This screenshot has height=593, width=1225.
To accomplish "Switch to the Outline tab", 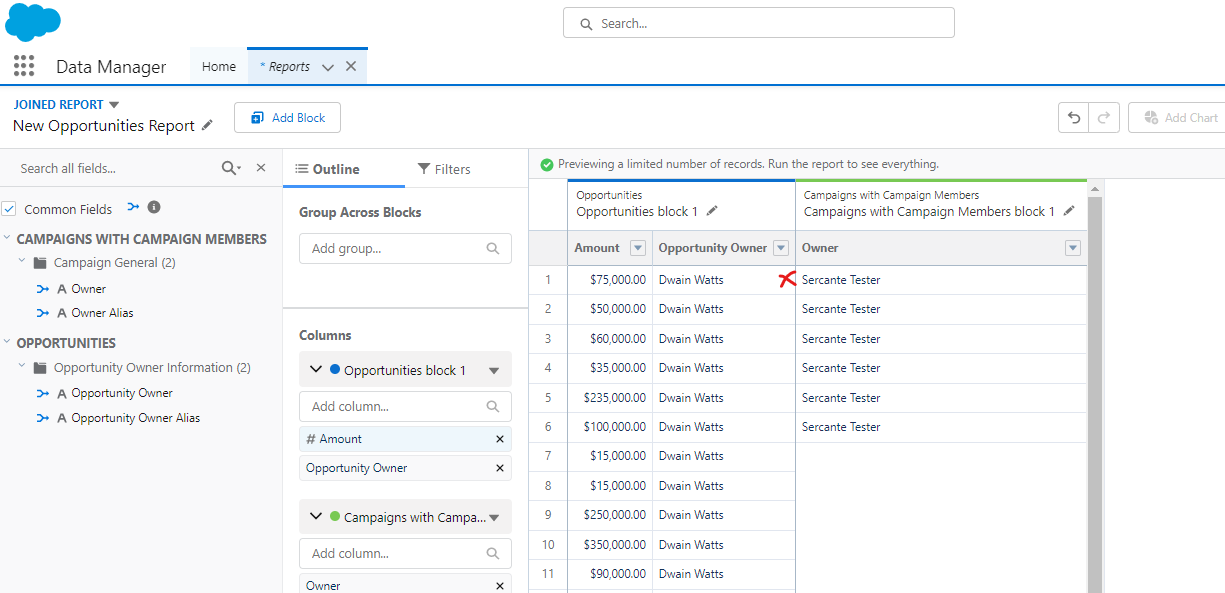I will (344, 169).
